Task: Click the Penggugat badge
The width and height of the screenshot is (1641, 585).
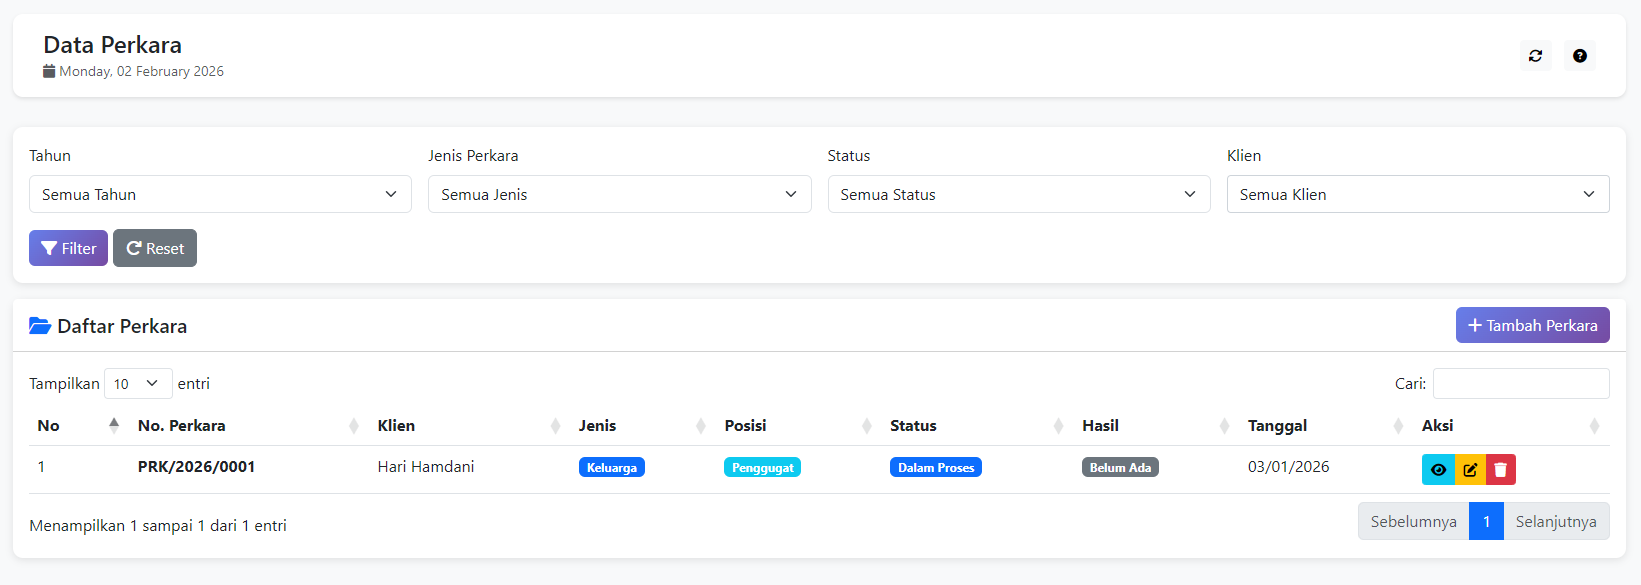Action: pos(762,467)
